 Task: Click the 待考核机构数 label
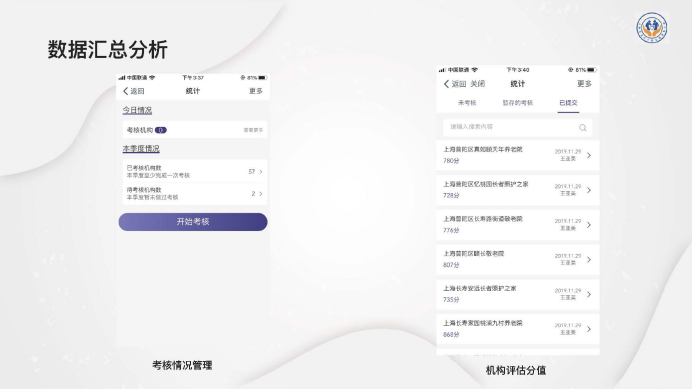pos(144,190)
